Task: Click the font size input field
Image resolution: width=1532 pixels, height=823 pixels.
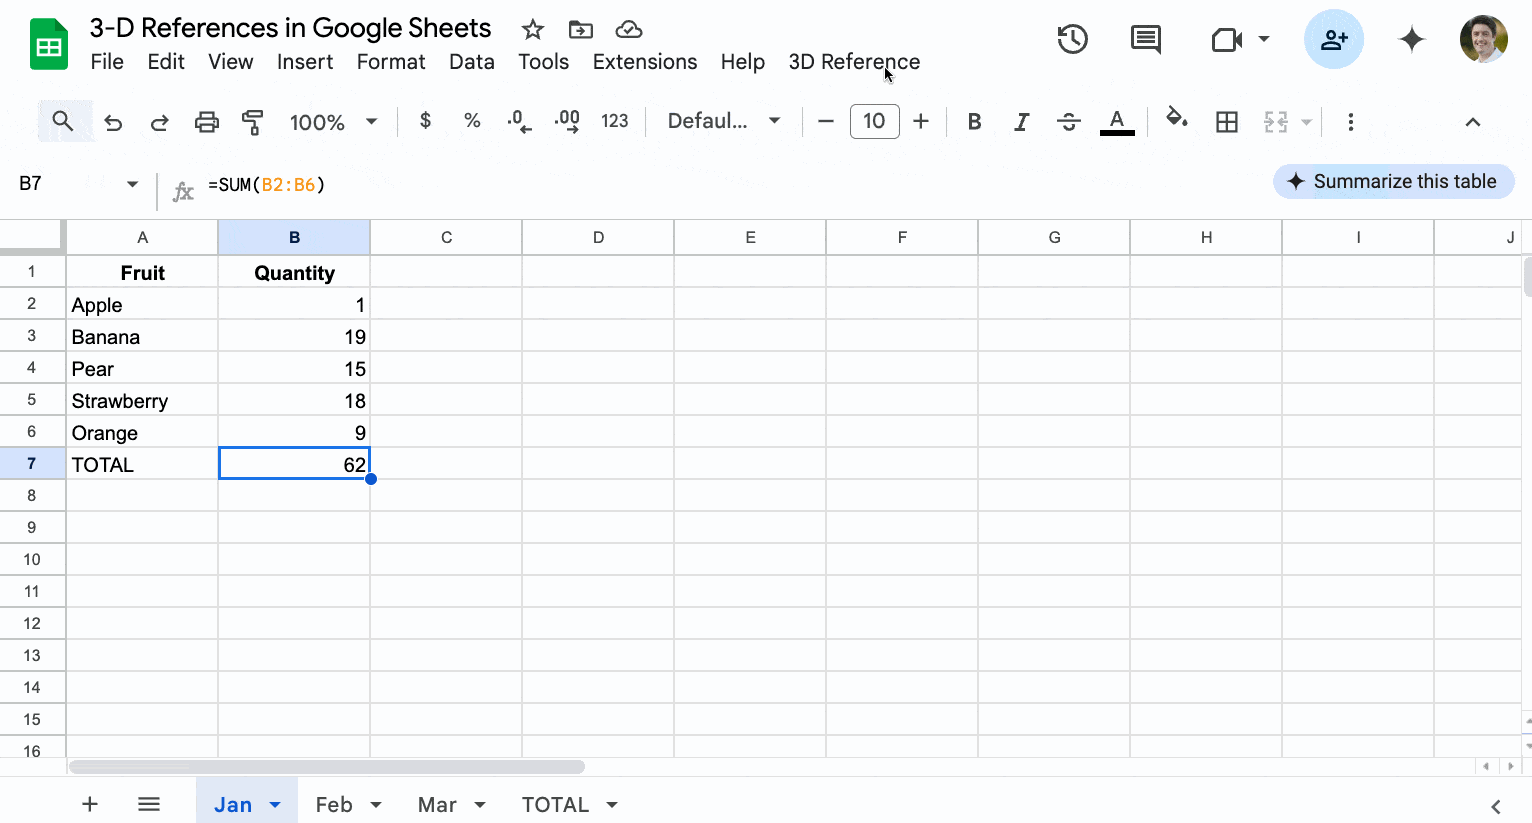Action: click(x=874, y=121)
